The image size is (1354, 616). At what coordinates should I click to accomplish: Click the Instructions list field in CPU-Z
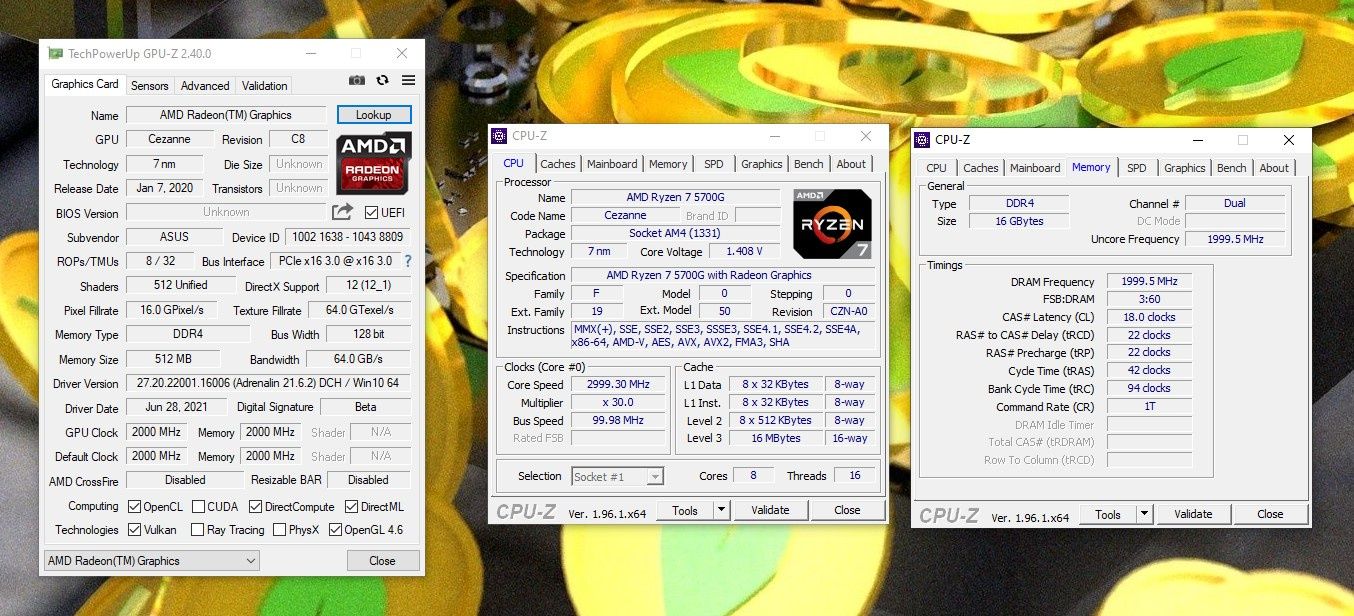click(723, 336)
